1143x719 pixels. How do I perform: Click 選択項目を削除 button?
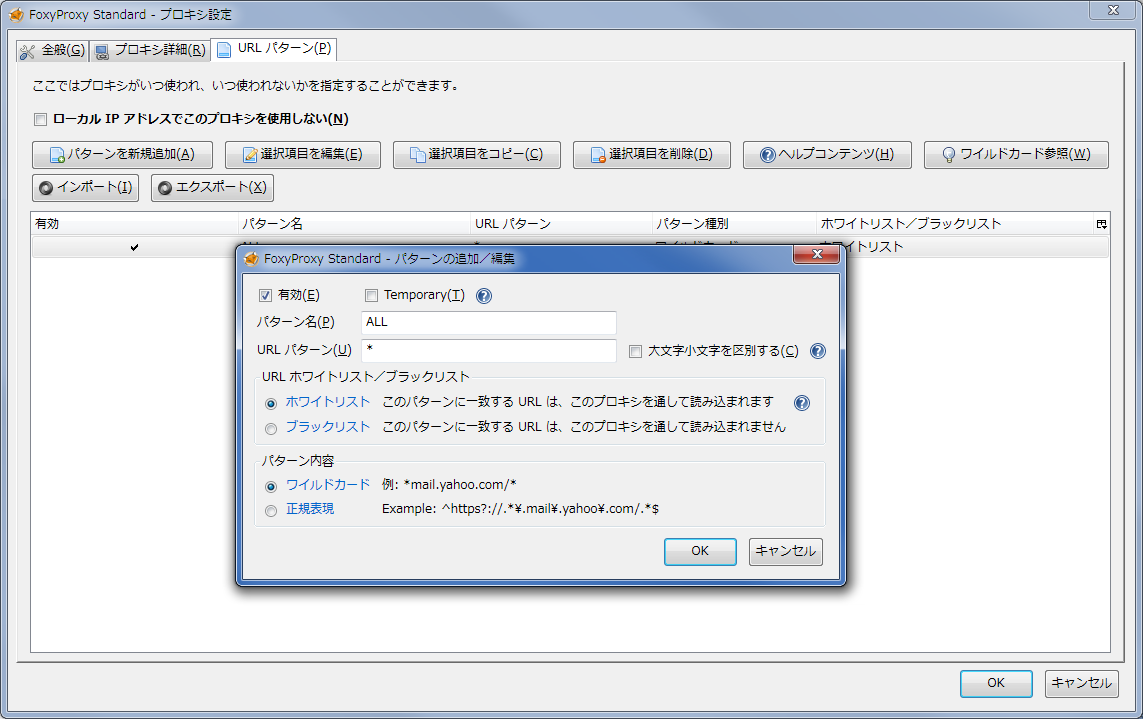point(652,155)
